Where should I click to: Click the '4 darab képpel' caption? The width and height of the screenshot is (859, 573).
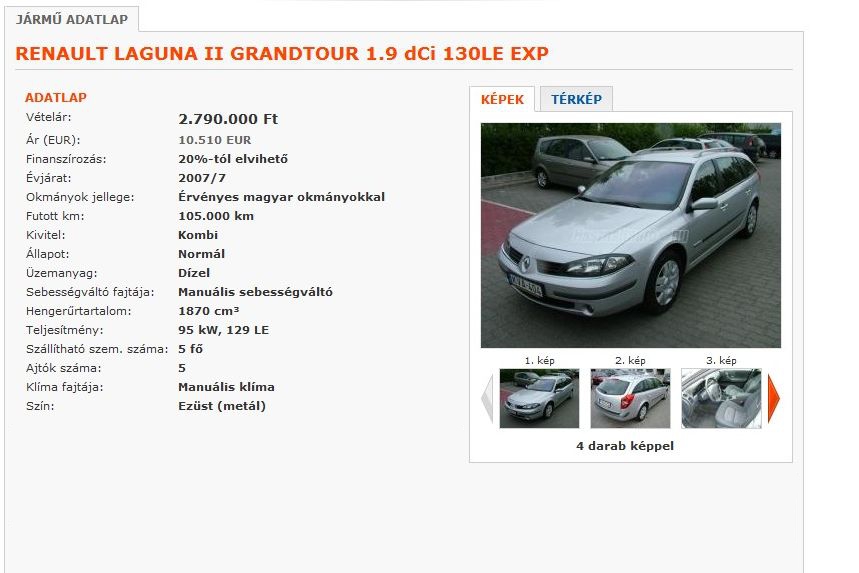pyautogui.click(x=625, y=446)
